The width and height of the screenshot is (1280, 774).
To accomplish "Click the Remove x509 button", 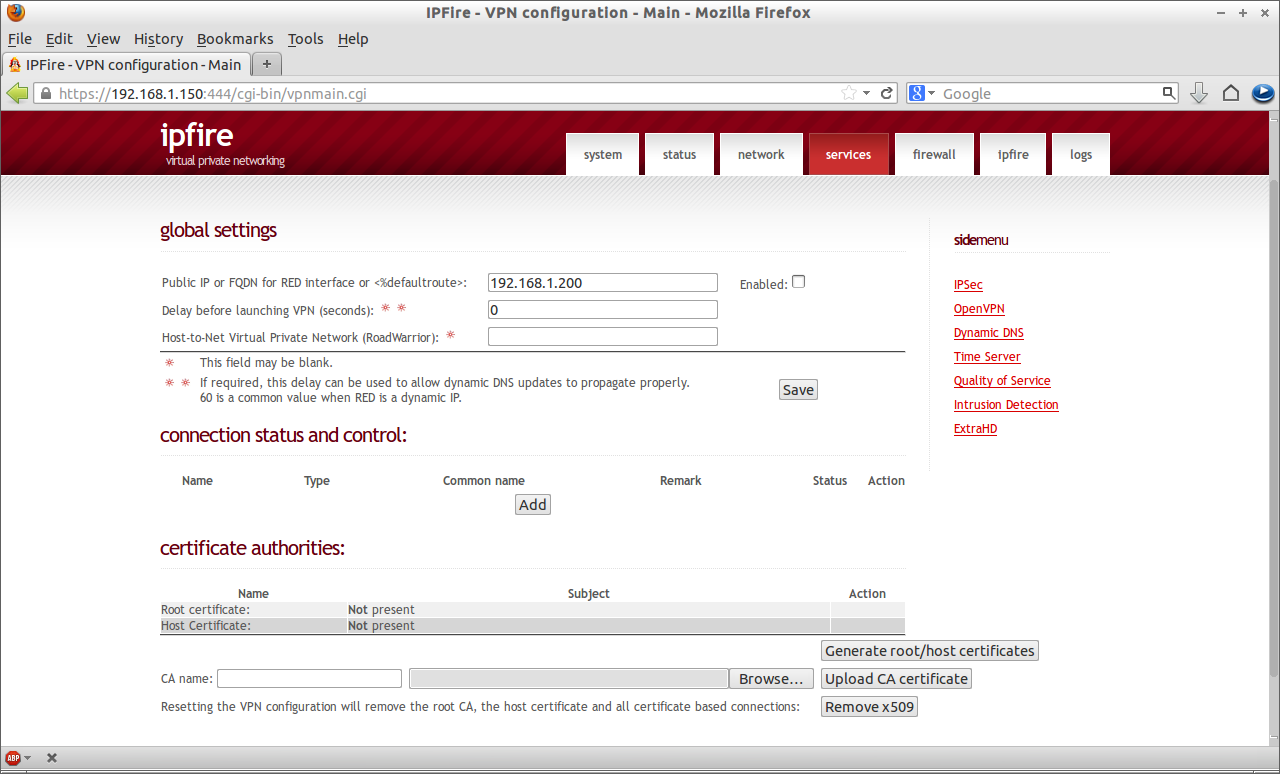I will click(x=869, y=707).
